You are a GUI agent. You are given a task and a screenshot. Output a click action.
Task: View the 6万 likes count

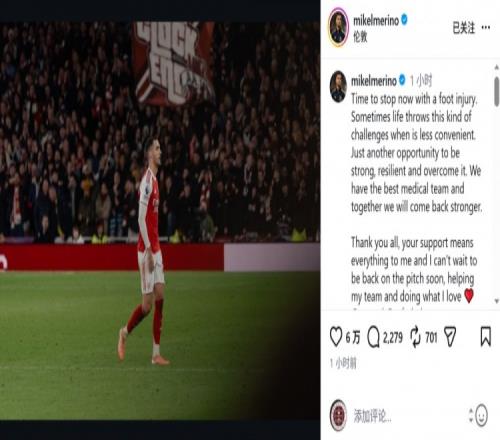point(353,337)
